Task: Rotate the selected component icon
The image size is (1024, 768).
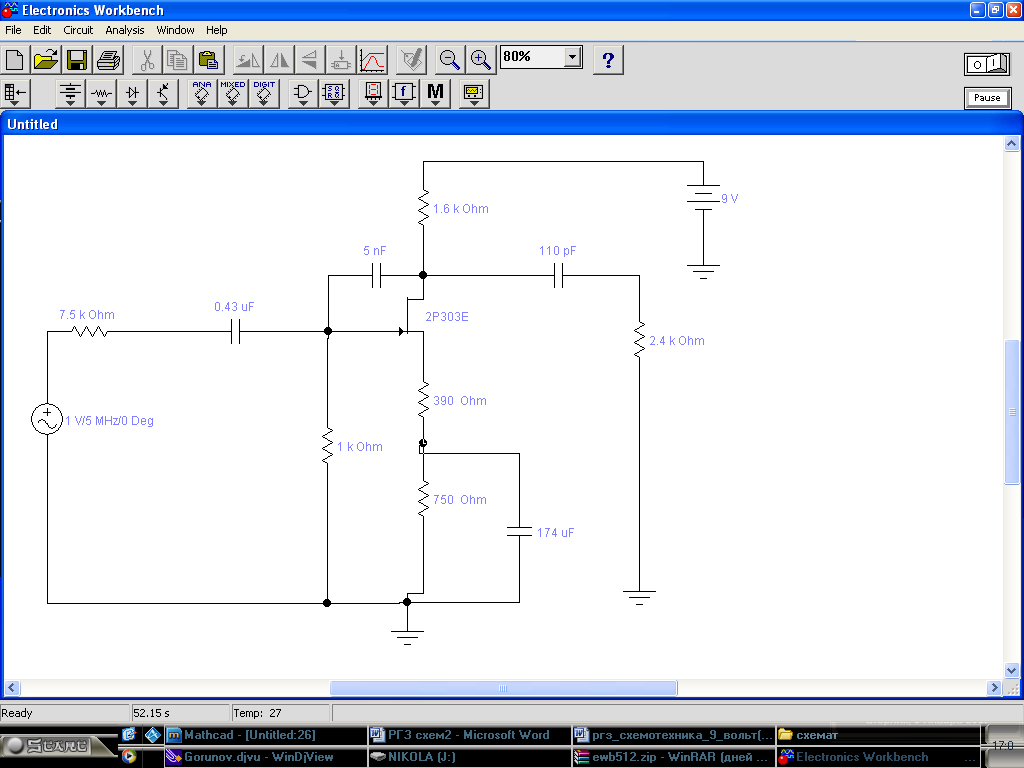Action: click(x=248, y=60)
